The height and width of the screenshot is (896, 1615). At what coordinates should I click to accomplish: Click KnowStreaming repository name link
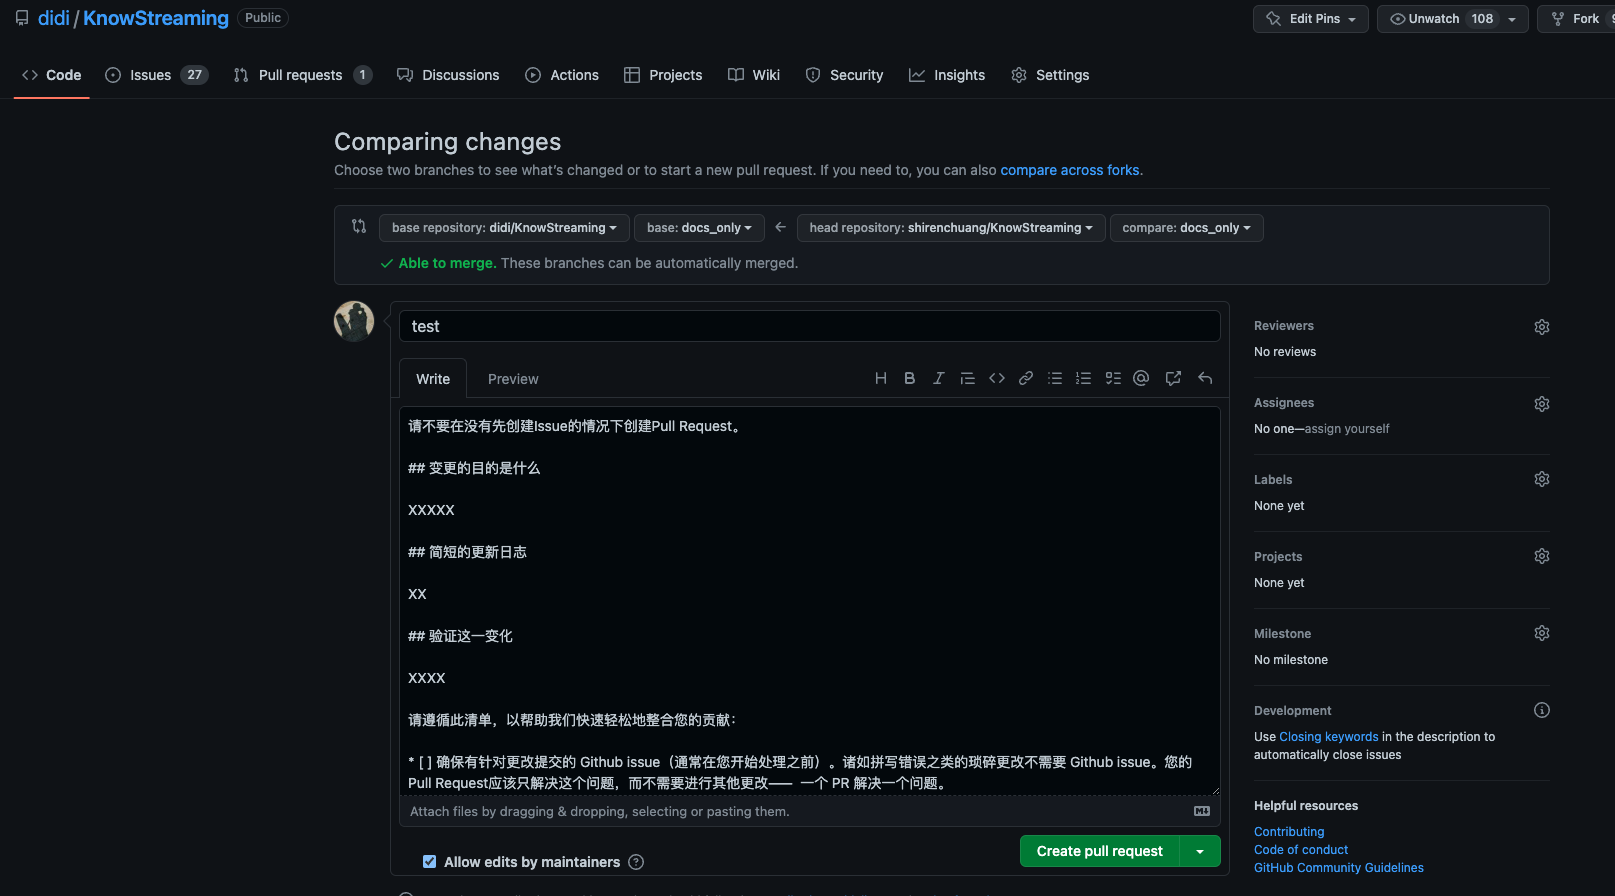click(156, 18)
